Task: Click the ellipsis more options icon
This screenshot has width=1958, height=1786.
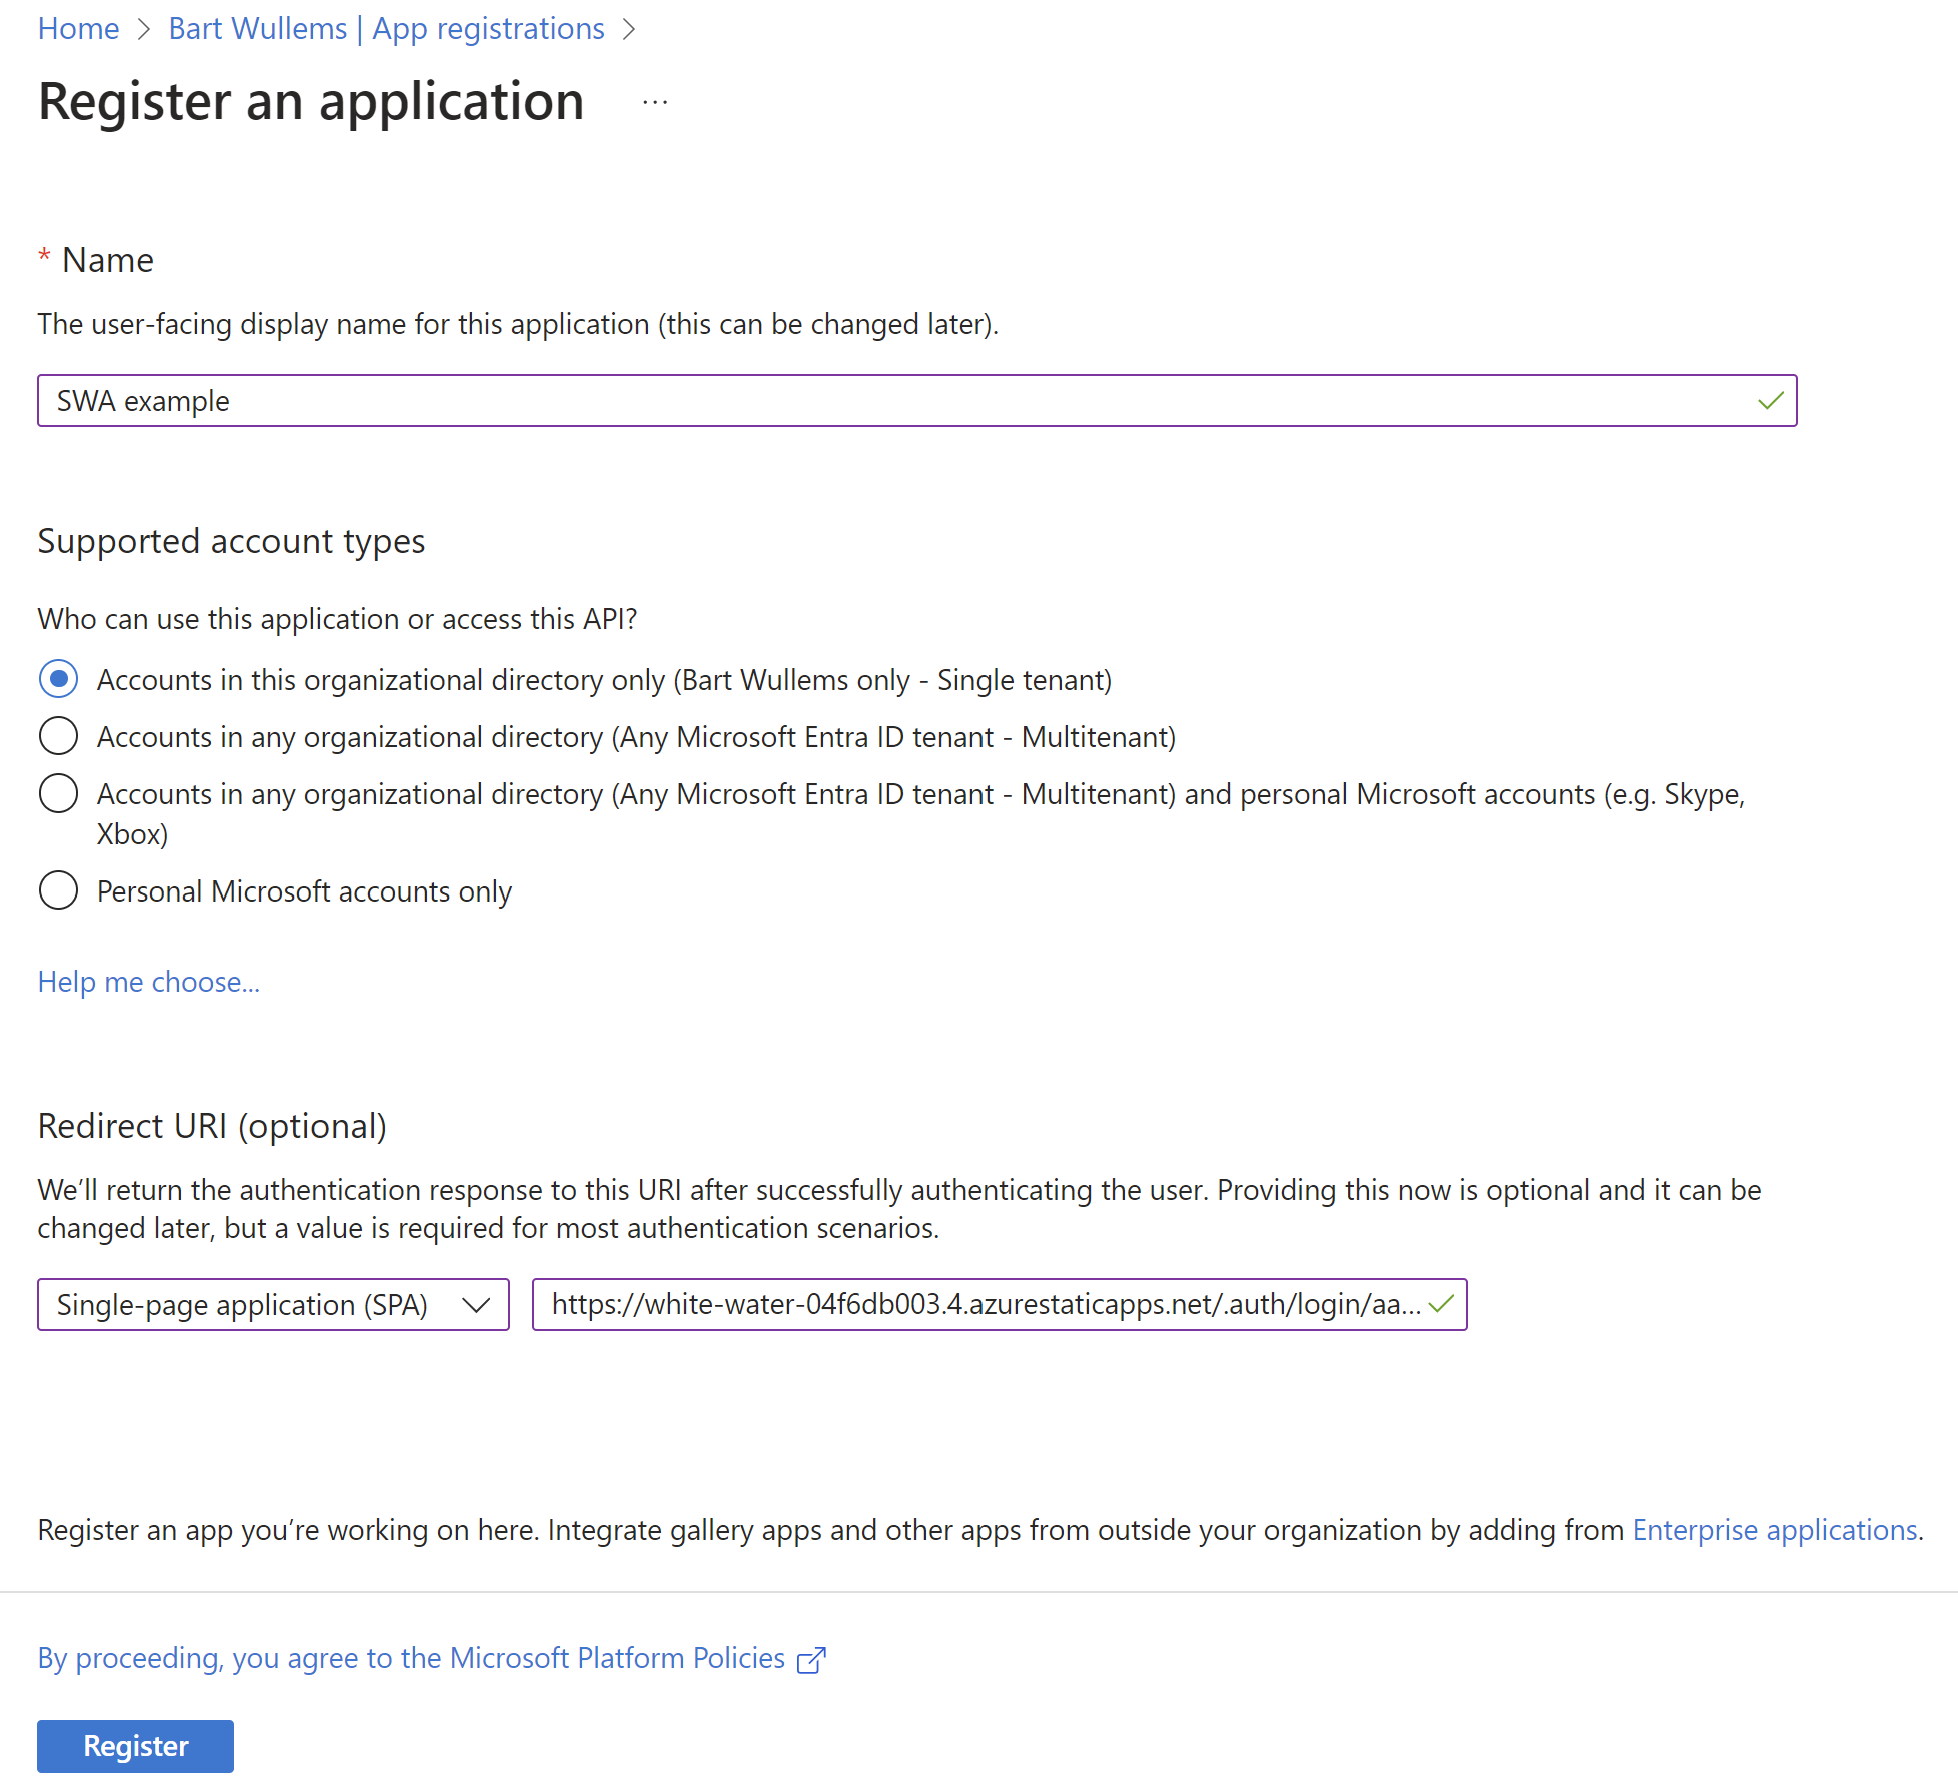Action: point(655,102)
